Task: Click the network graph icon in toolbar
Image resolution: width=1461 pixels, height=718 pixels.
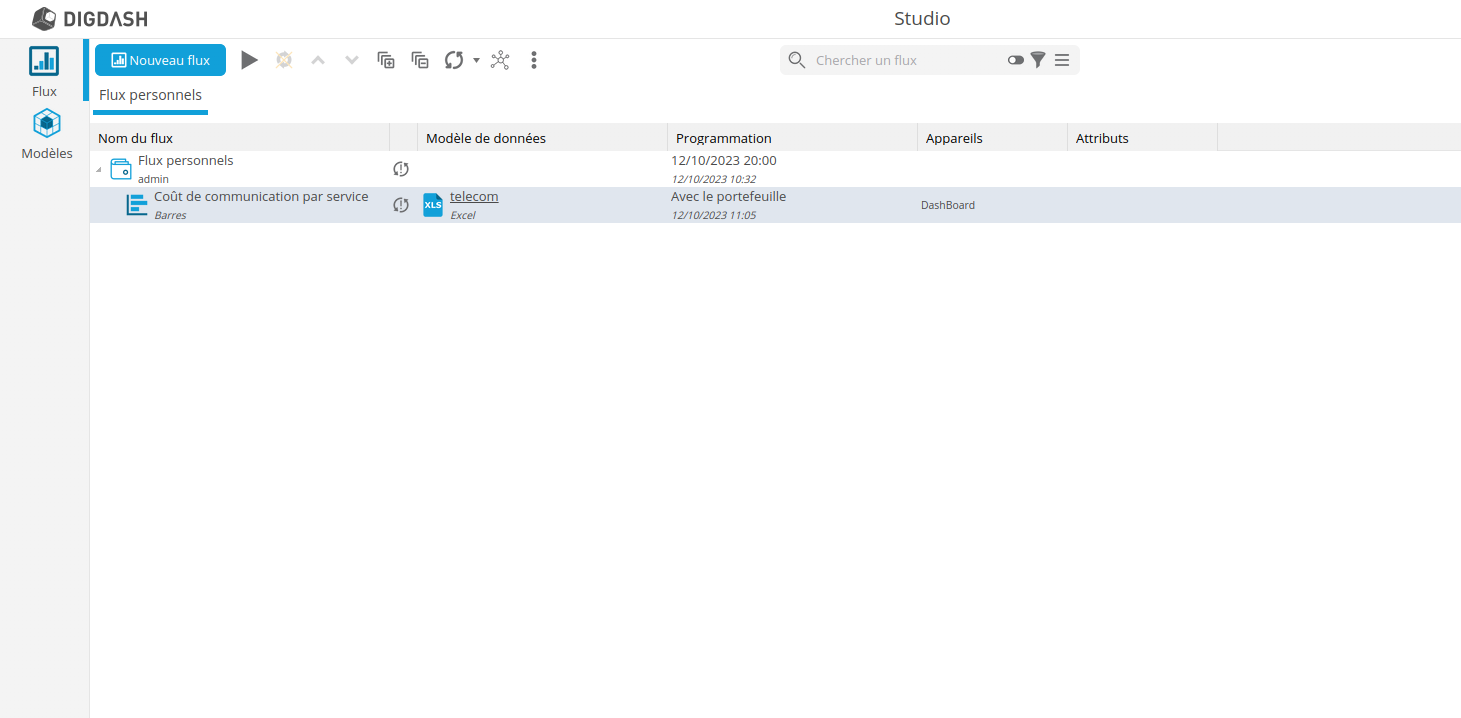Action: pyautogui.click(x=500, y=60)
